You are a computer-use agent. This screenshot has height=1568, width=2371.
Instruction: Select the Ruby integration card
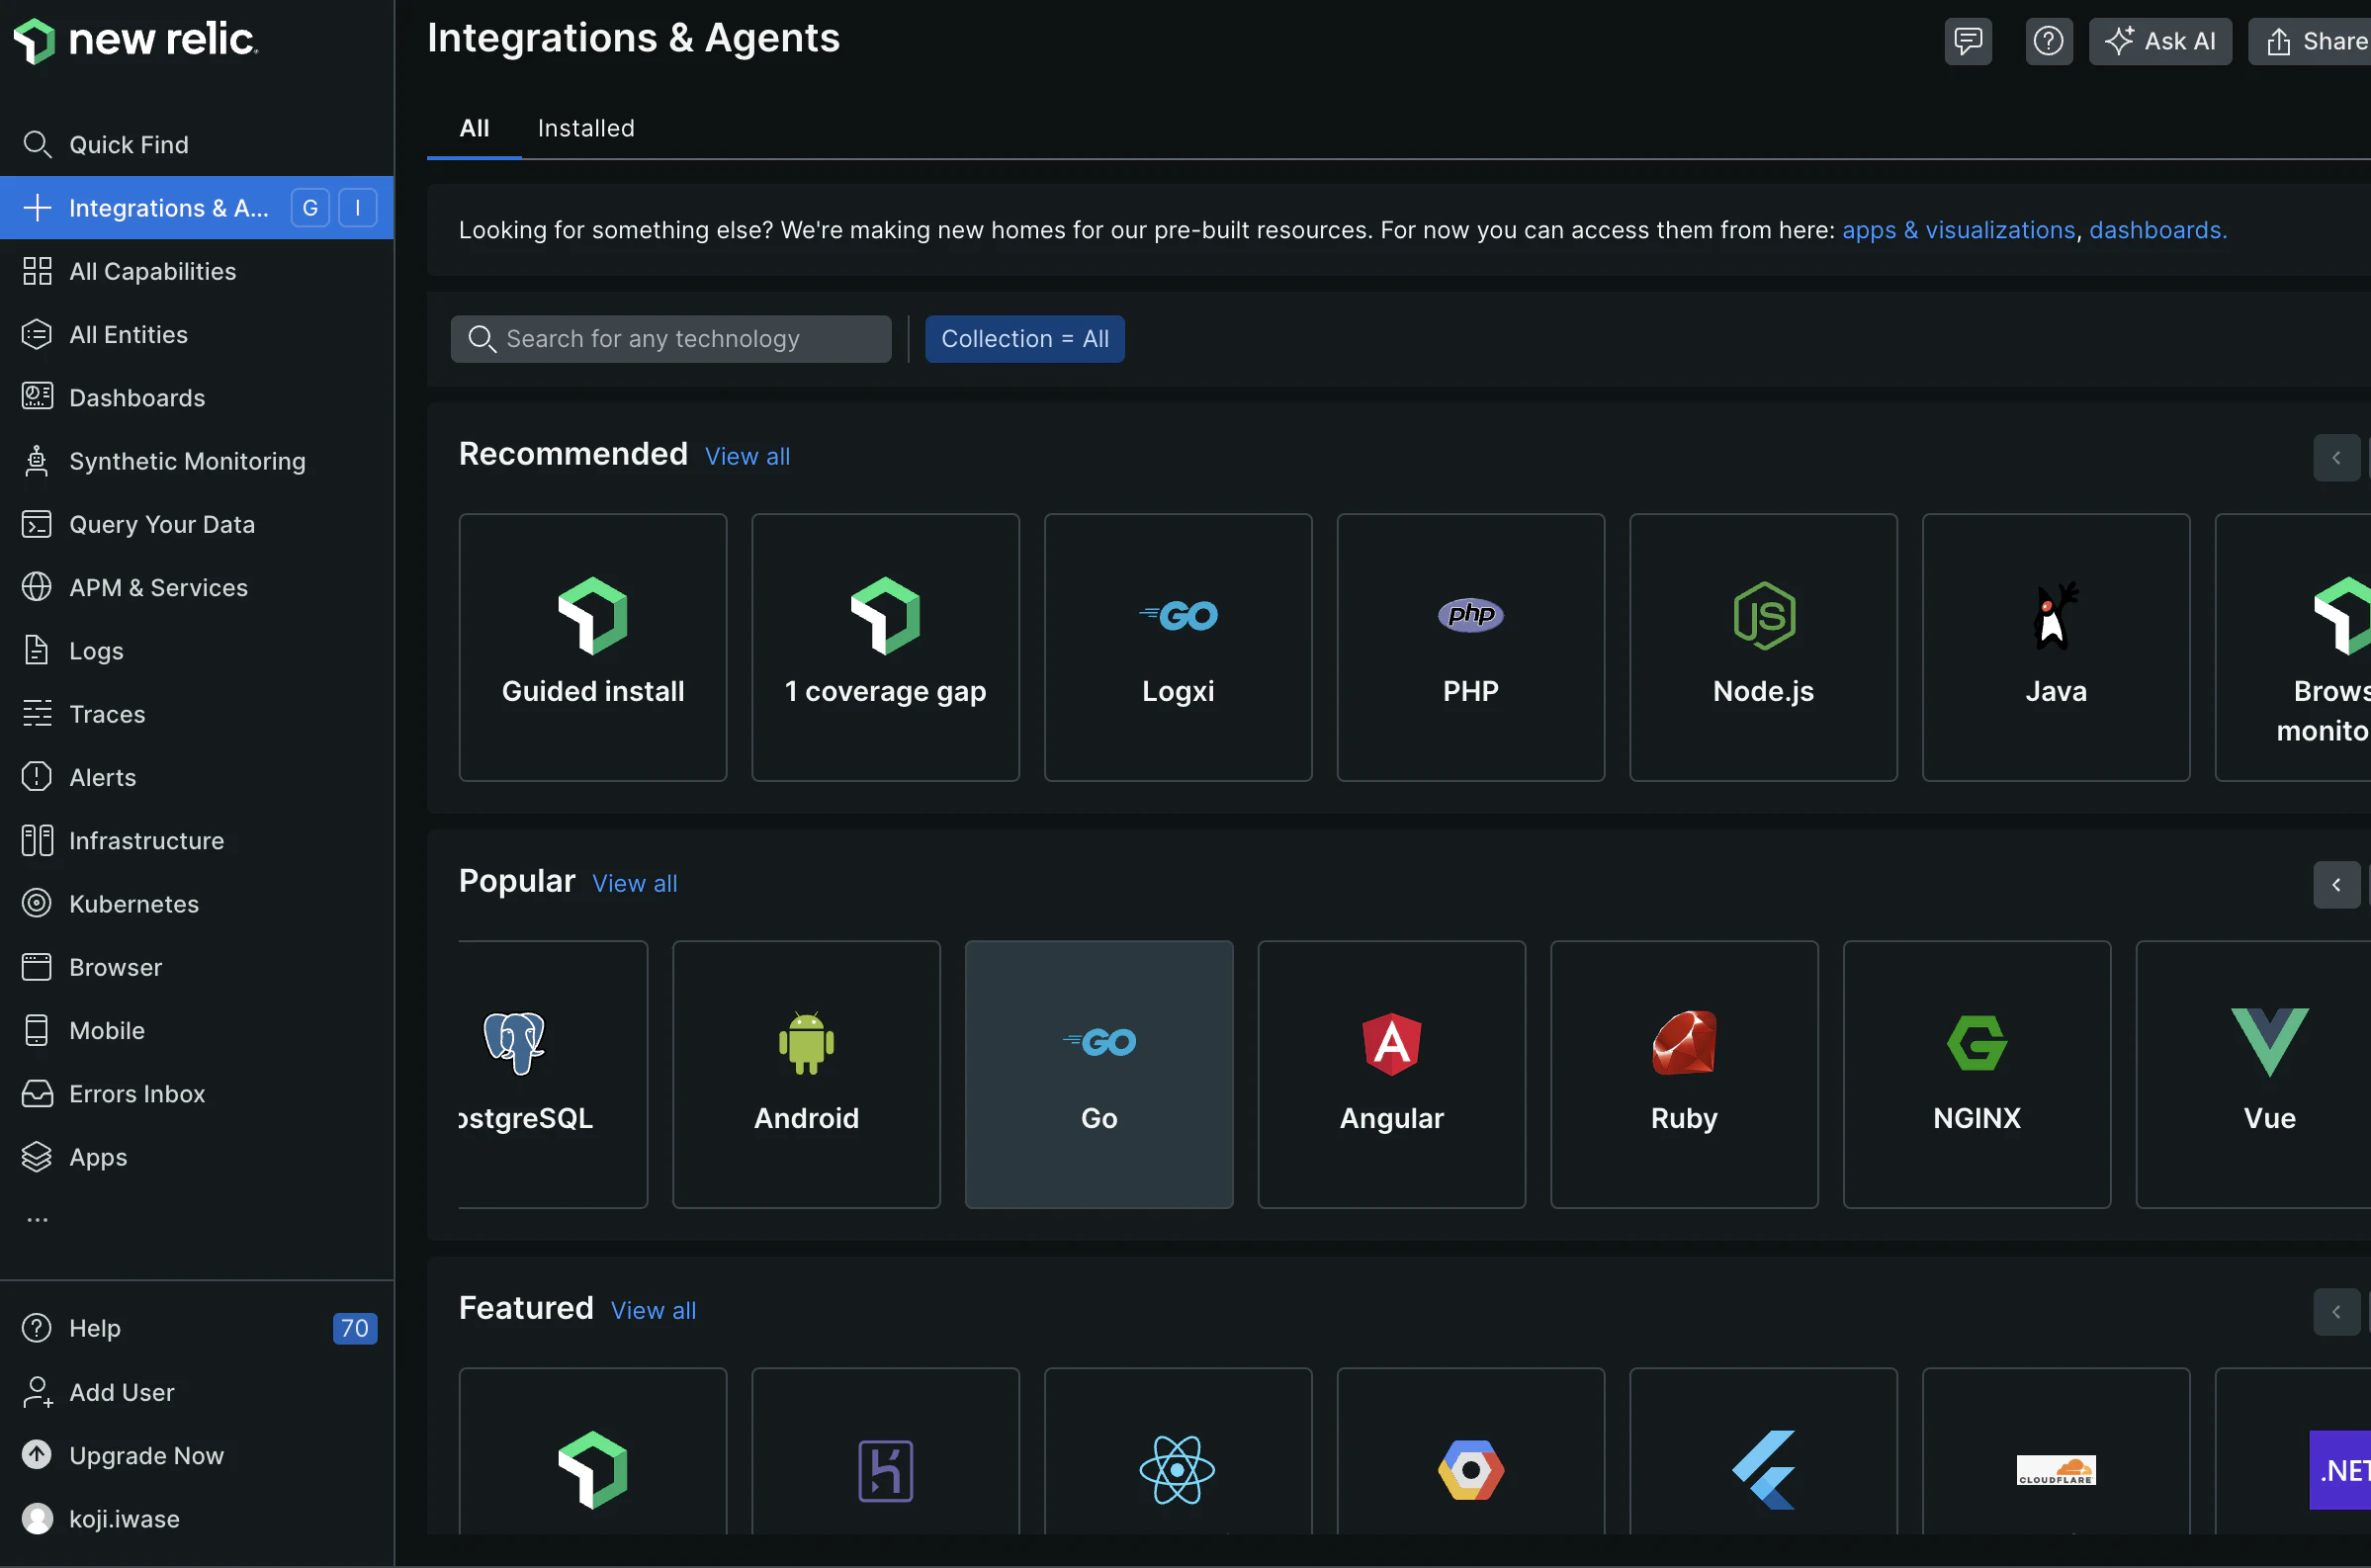pos(1684,1075)
